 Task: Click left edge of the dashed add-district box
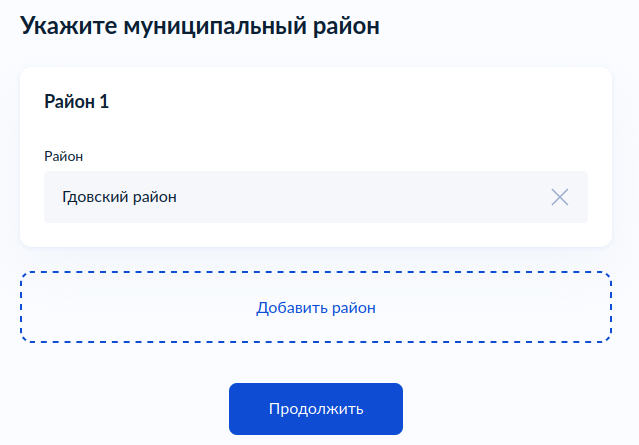(x=21, y=307)
